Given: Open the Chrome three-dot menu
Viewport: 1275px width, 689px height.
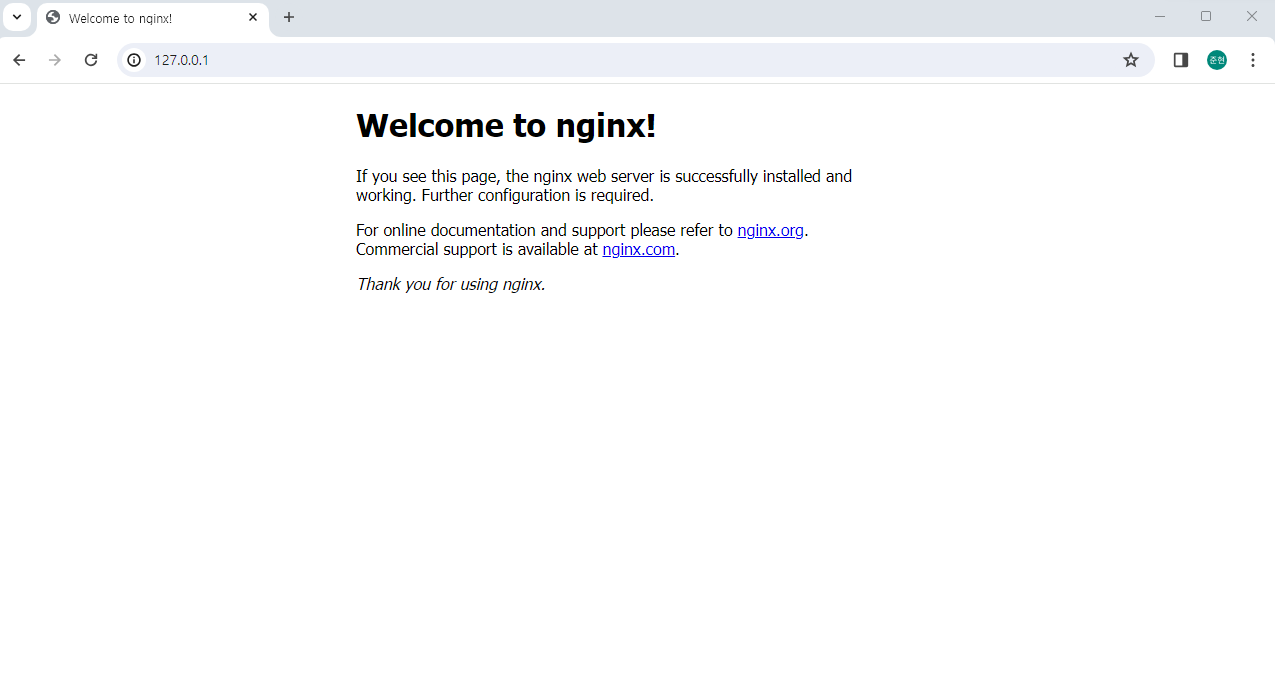Looking at the screenshot, I should (1253, 60).
